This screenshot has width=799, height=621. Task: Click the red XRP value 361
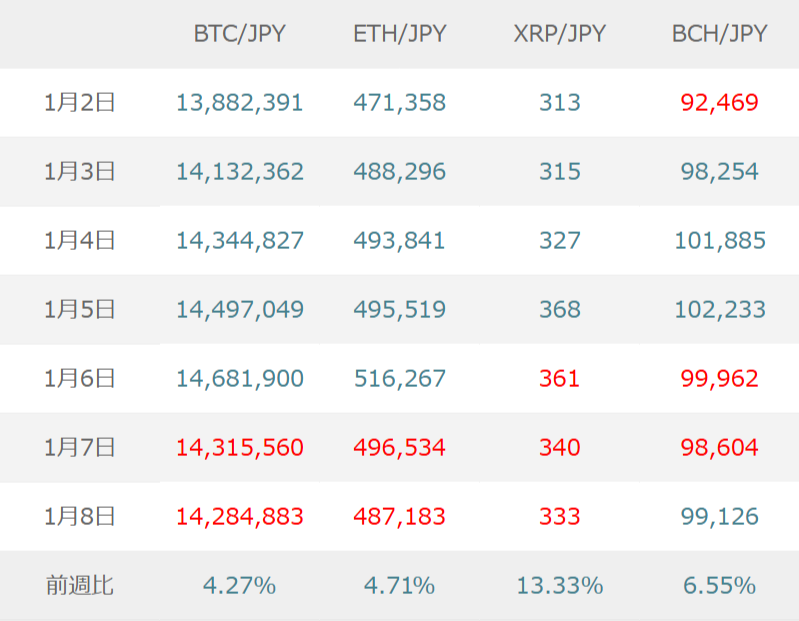point(559,379)
